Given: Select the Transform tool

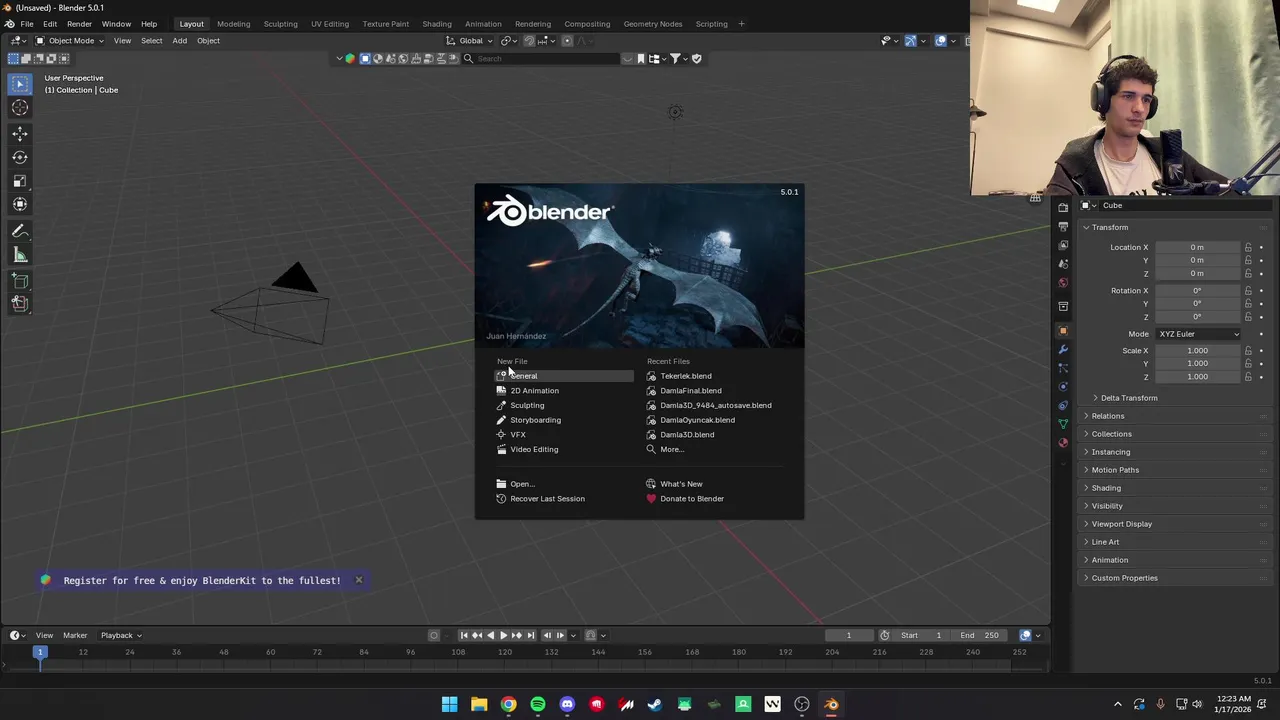Looking at the screenshot, I should pyautogui.click(x=20, y=204).
